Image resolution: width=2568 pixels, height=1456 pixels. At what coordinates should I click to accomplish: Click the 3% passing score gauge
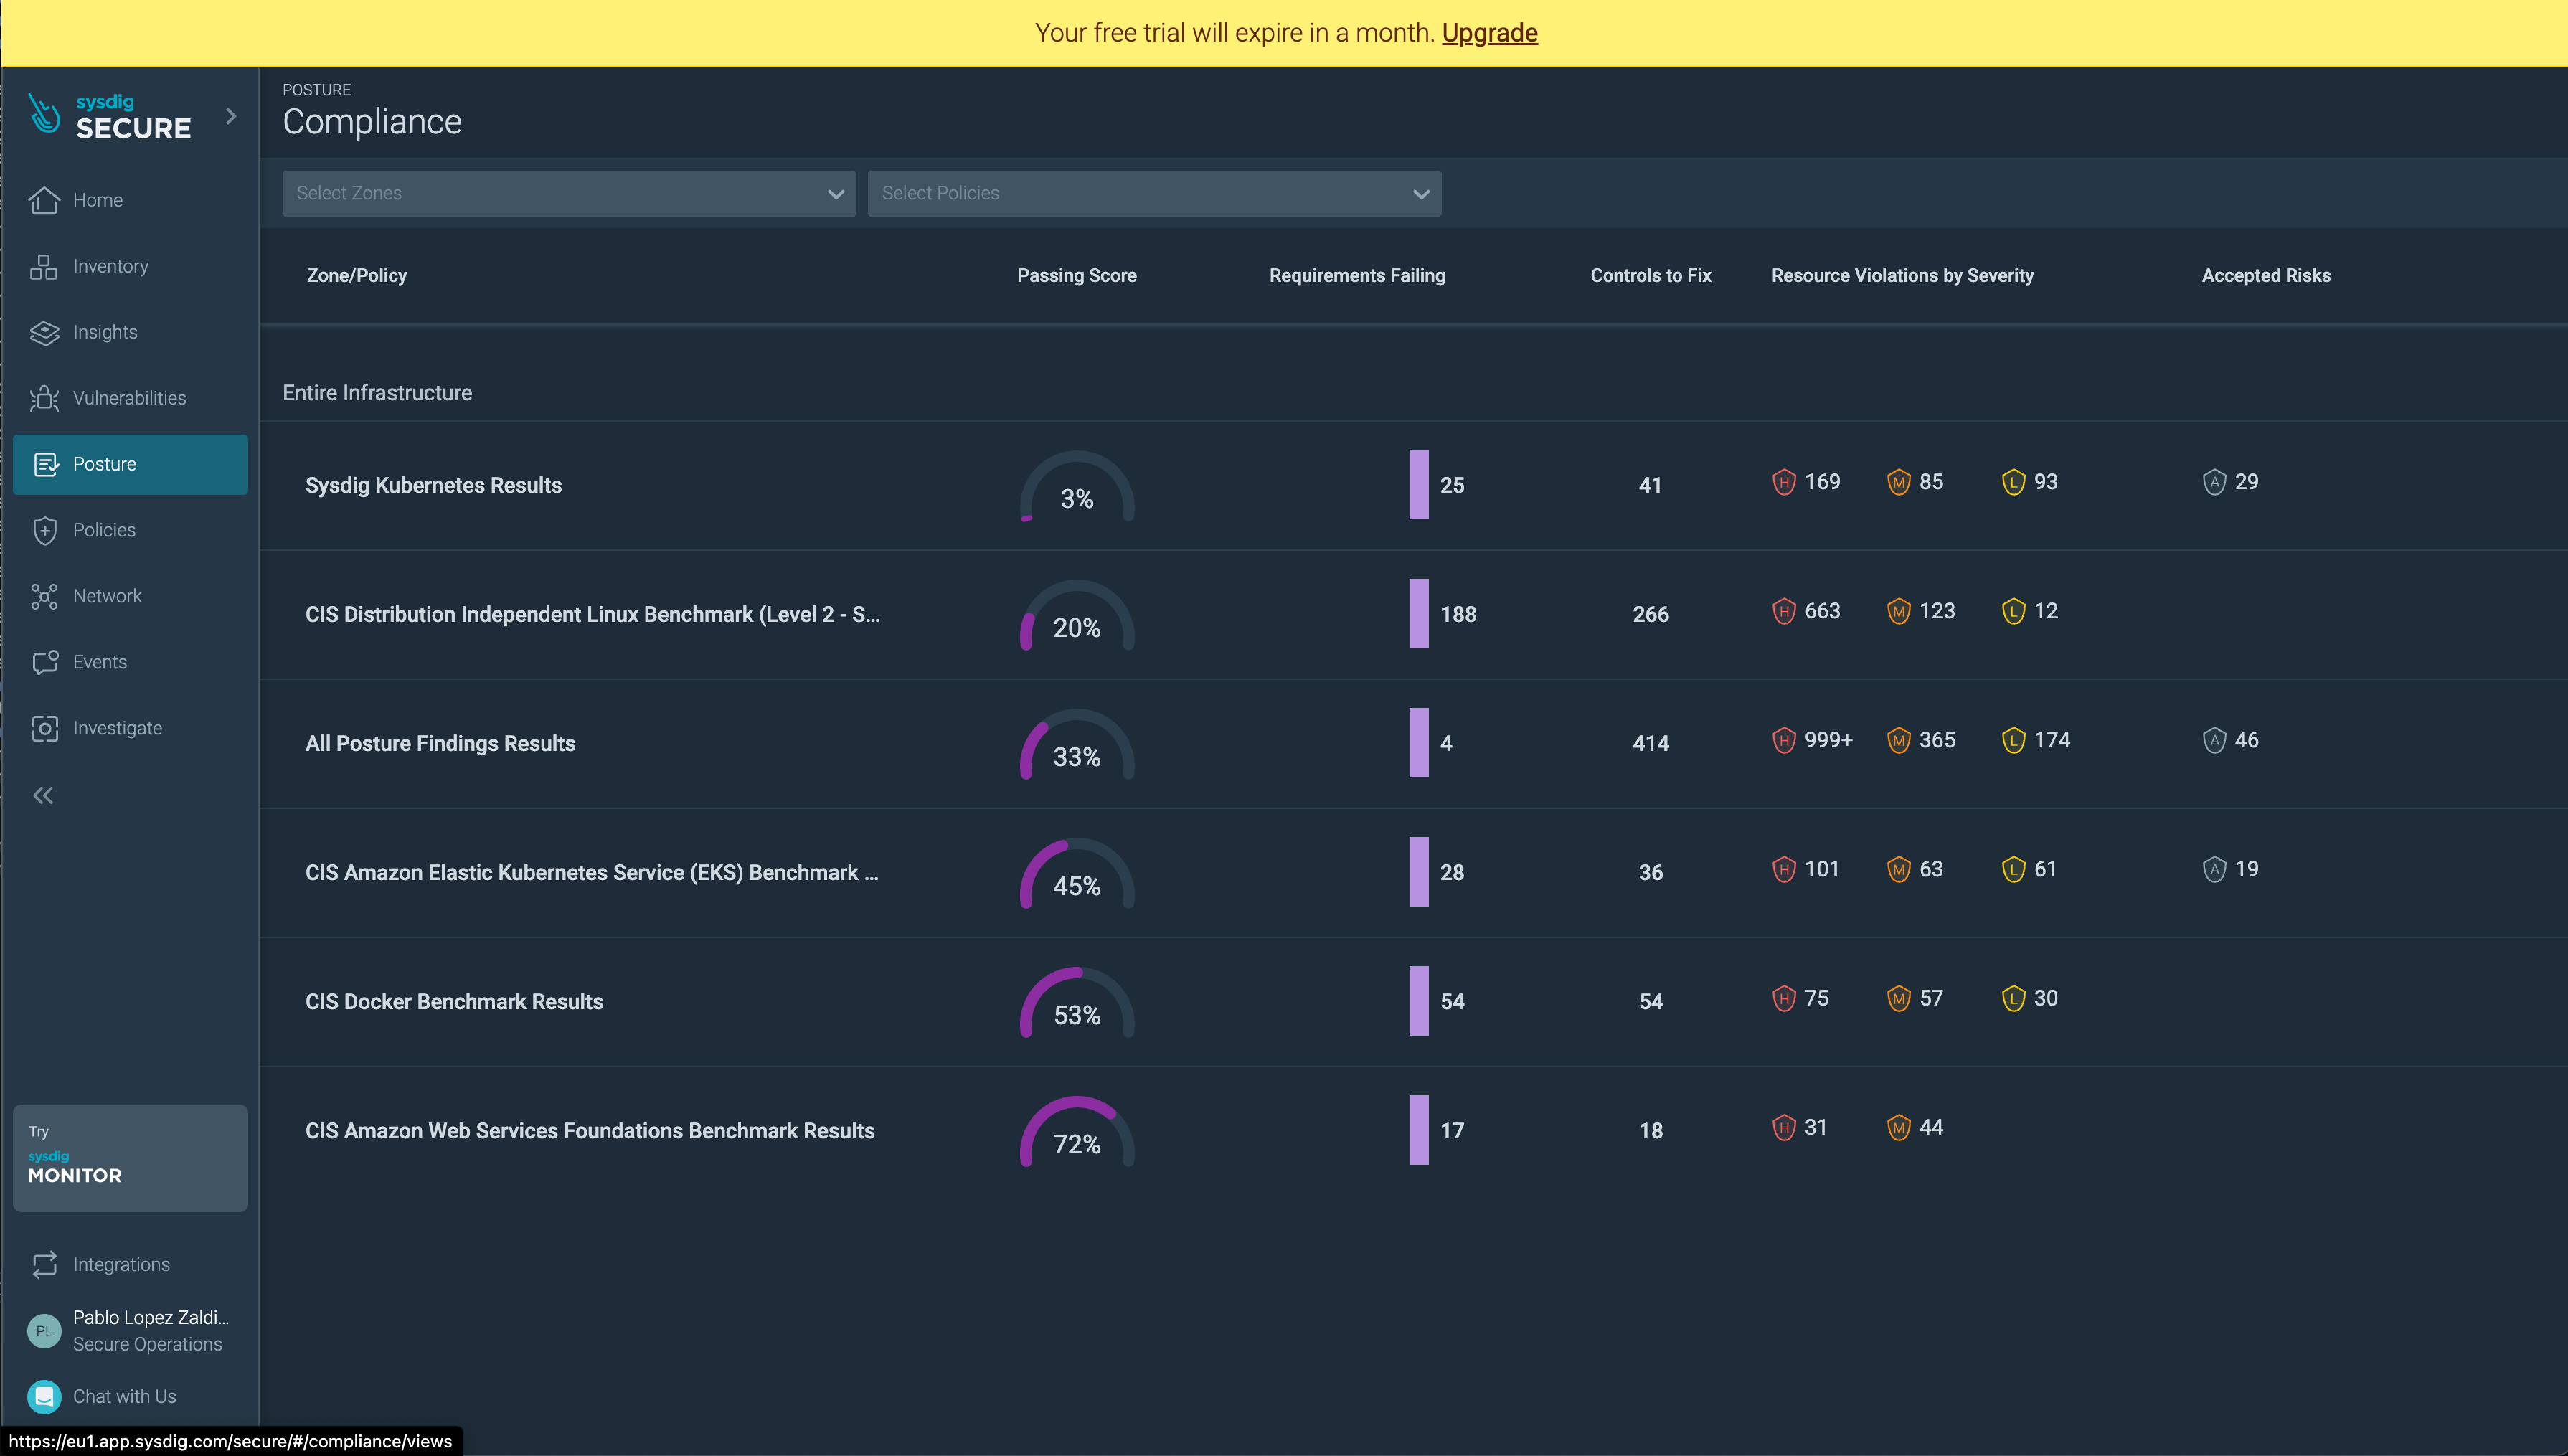tap(1077, 487)
